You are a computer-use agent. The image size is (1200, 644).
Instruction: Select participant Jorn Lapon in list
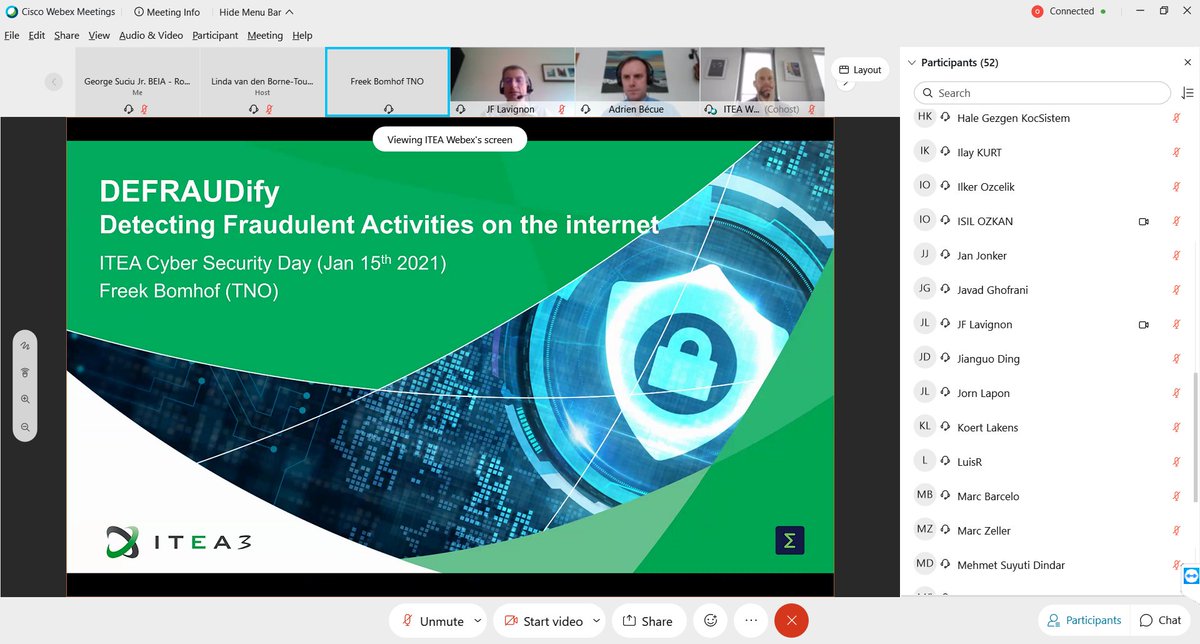tap(1048, 393)
